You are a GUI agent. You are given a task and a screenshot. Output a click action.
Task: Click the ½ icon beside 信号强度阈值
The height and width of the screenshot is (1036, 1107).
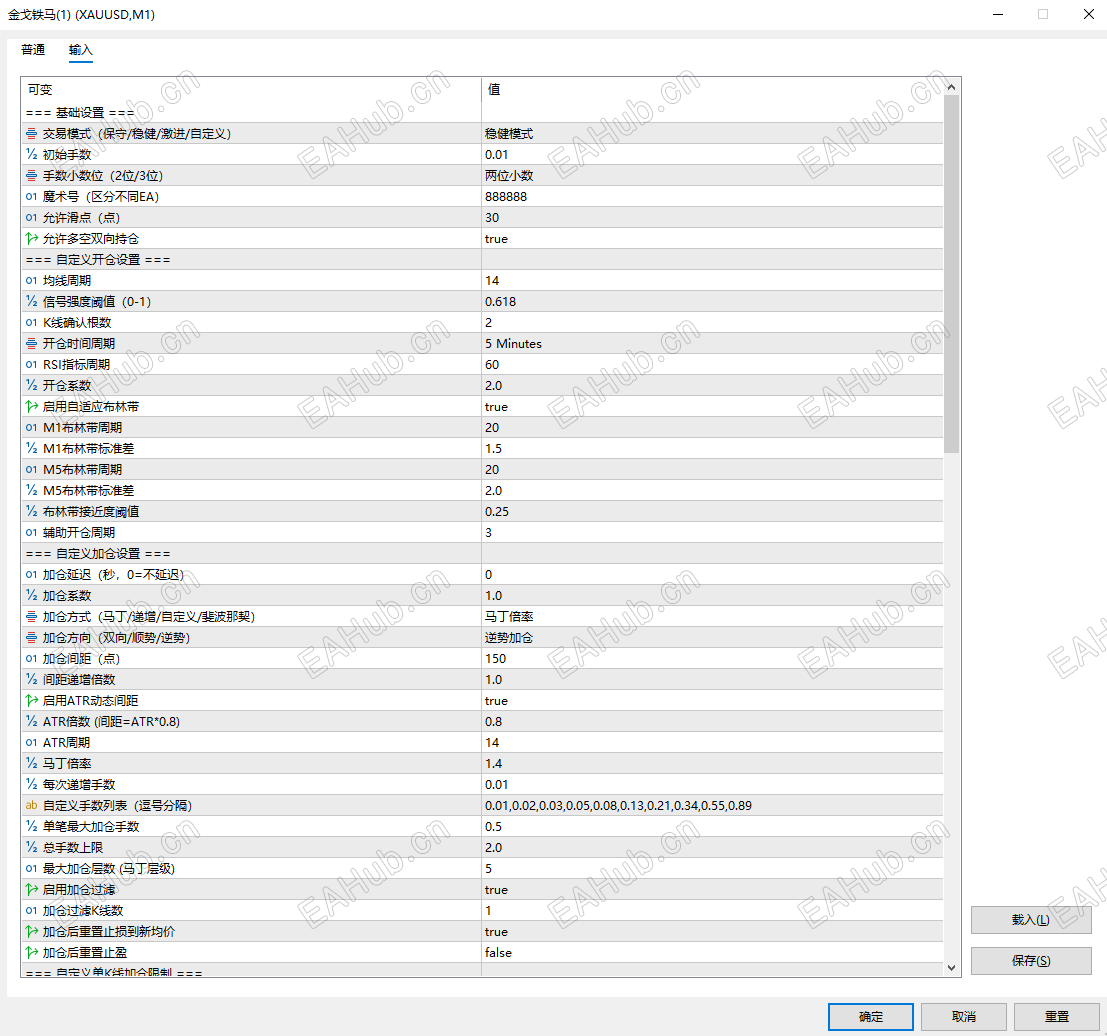31,302
